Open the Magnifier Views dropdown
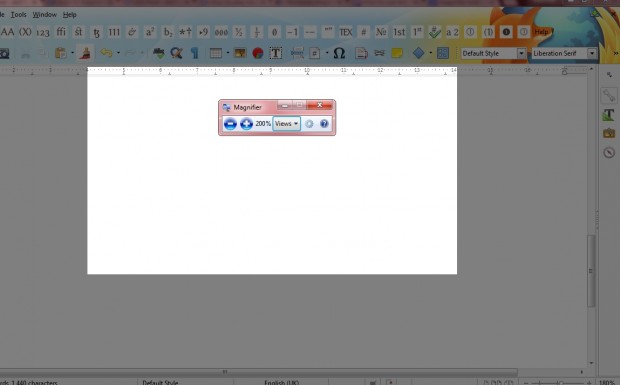The image size is (620, 385). tap(286, 124)
